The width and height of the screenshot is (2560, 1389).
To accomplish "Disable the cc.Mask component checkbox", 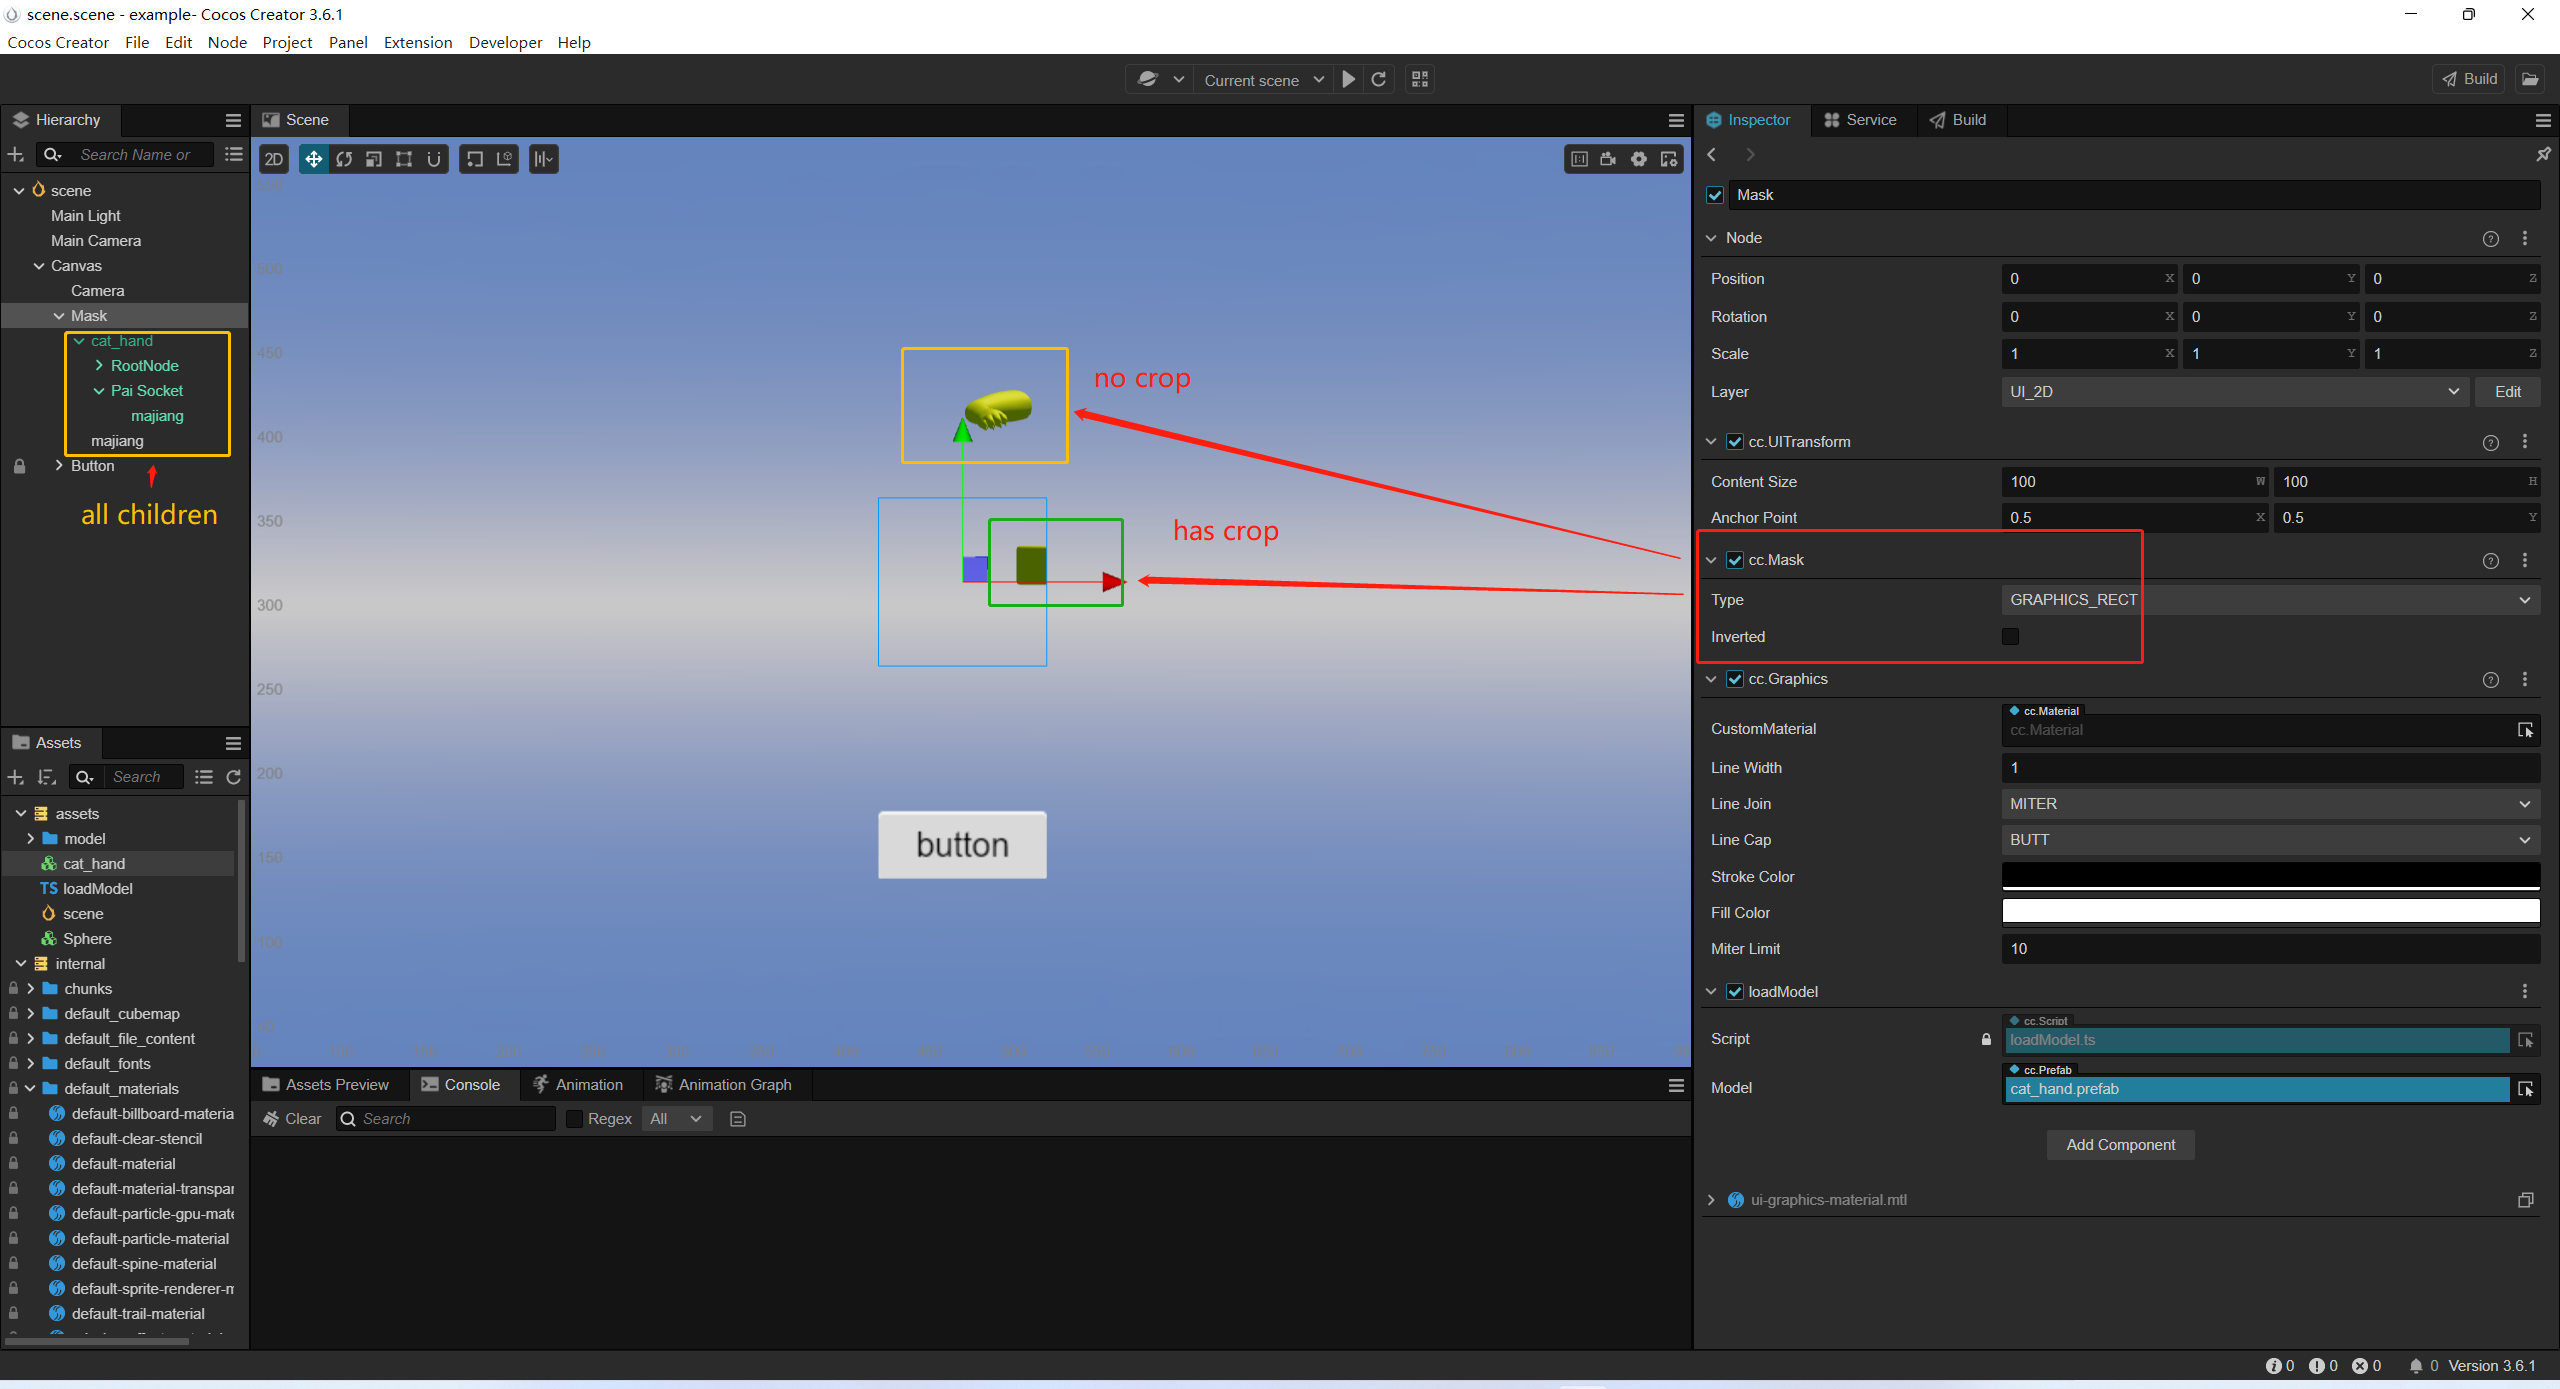I will [1735, 560].
